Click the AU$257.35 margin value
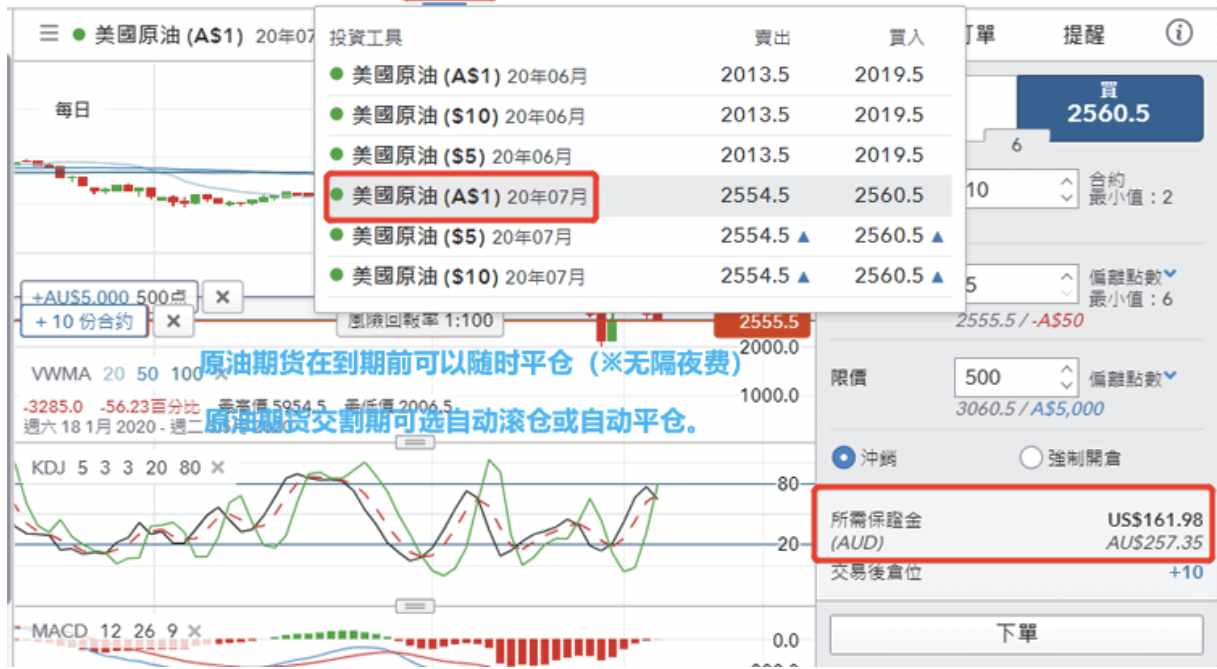Viewport: 1217px width, 669px height. 1155,541
